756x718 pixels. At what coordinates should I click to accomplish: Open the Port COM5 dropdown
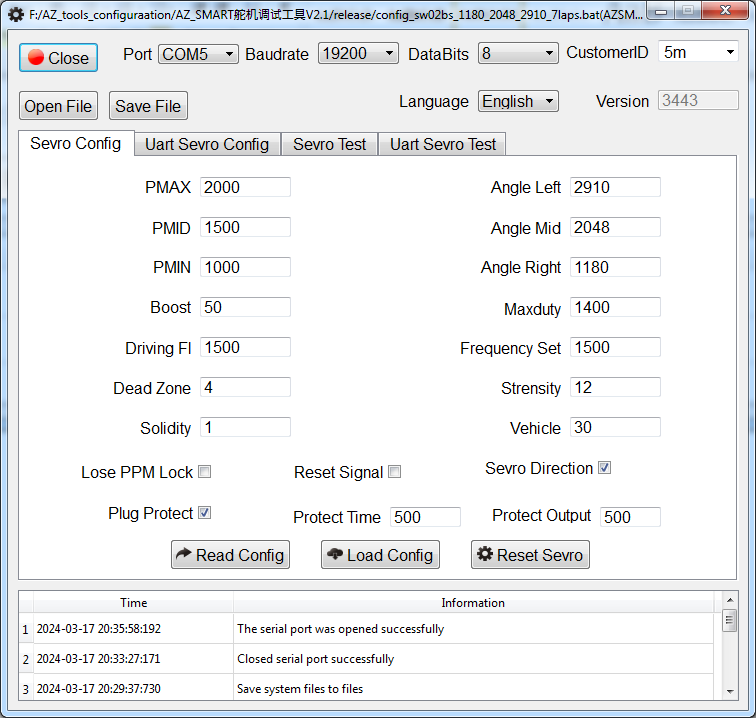[x=198, y=54]
